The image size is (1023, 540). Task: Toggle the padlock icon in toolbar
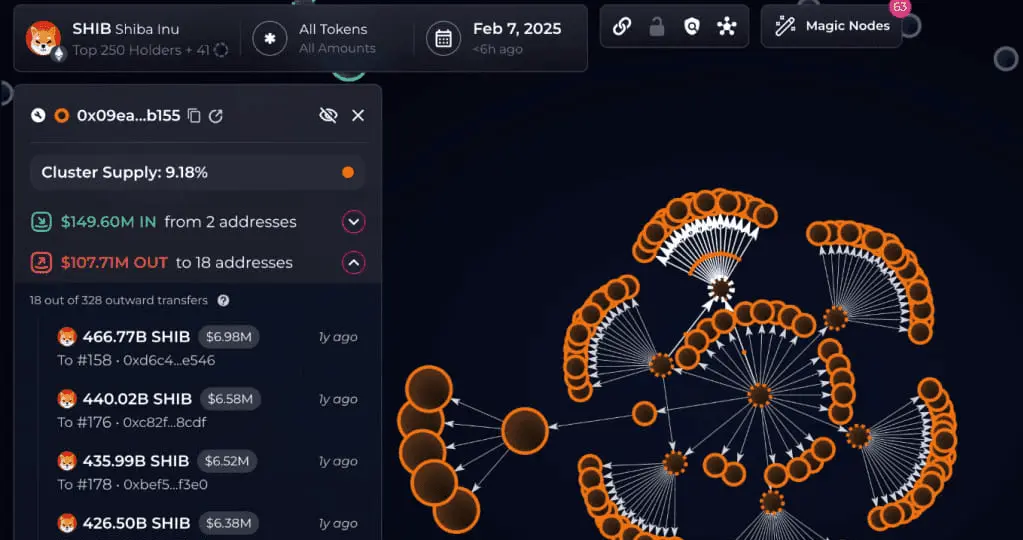pos(657,27)
